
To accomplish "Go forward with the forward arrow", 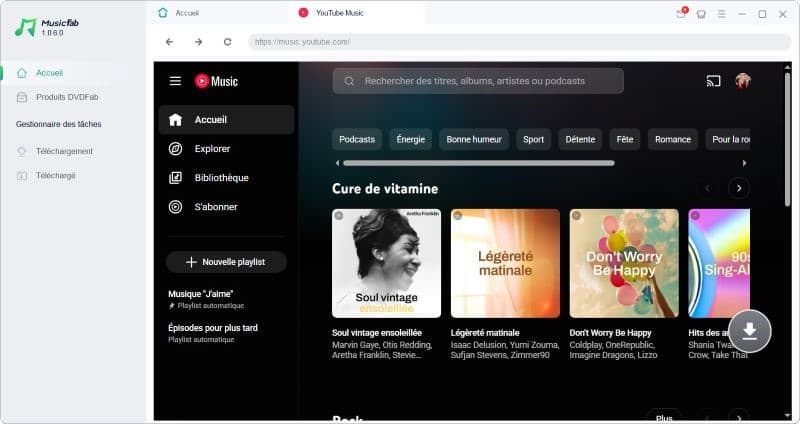I will 198,42.
